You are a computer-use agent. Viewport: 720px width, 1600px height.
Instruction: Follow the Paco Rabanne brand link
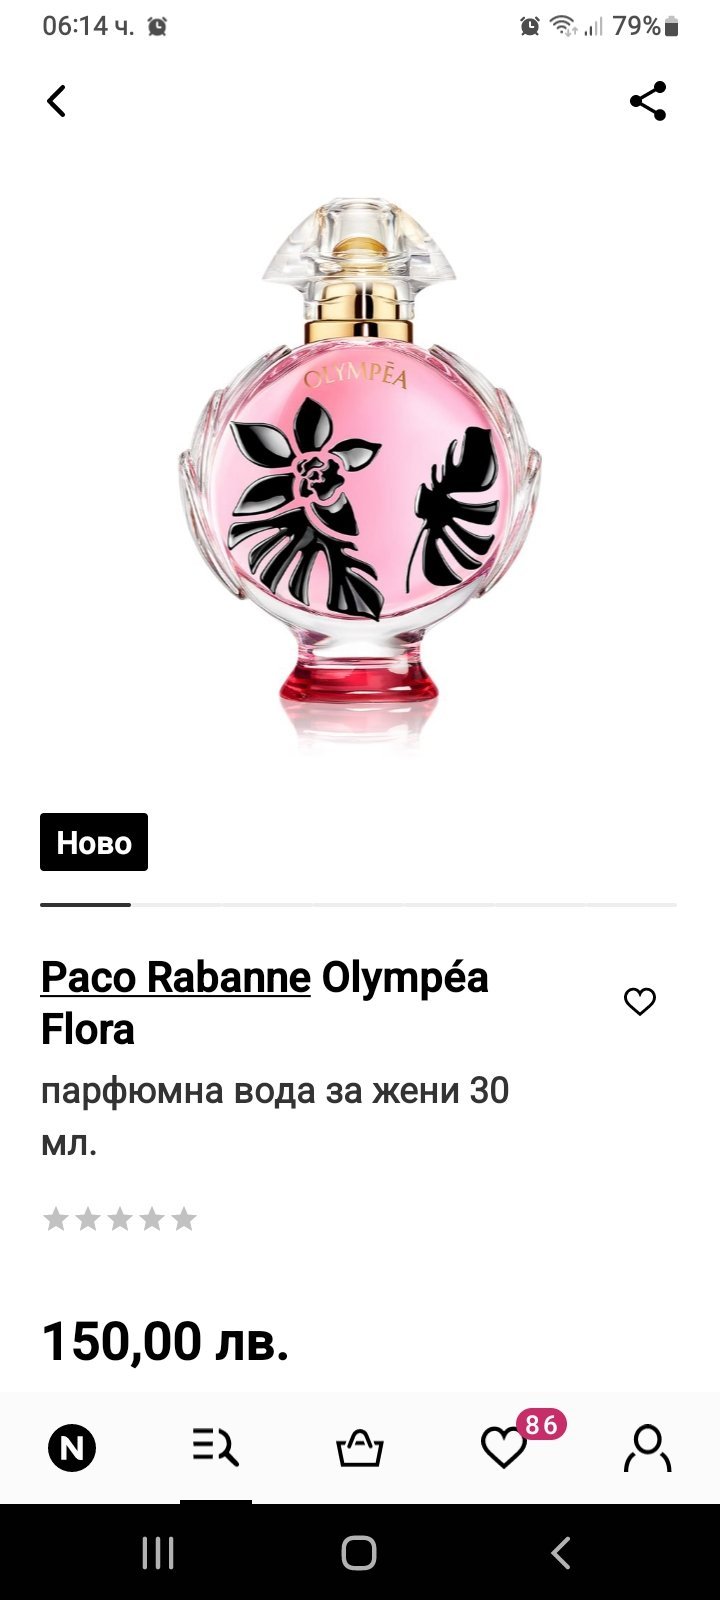point(176,977)
